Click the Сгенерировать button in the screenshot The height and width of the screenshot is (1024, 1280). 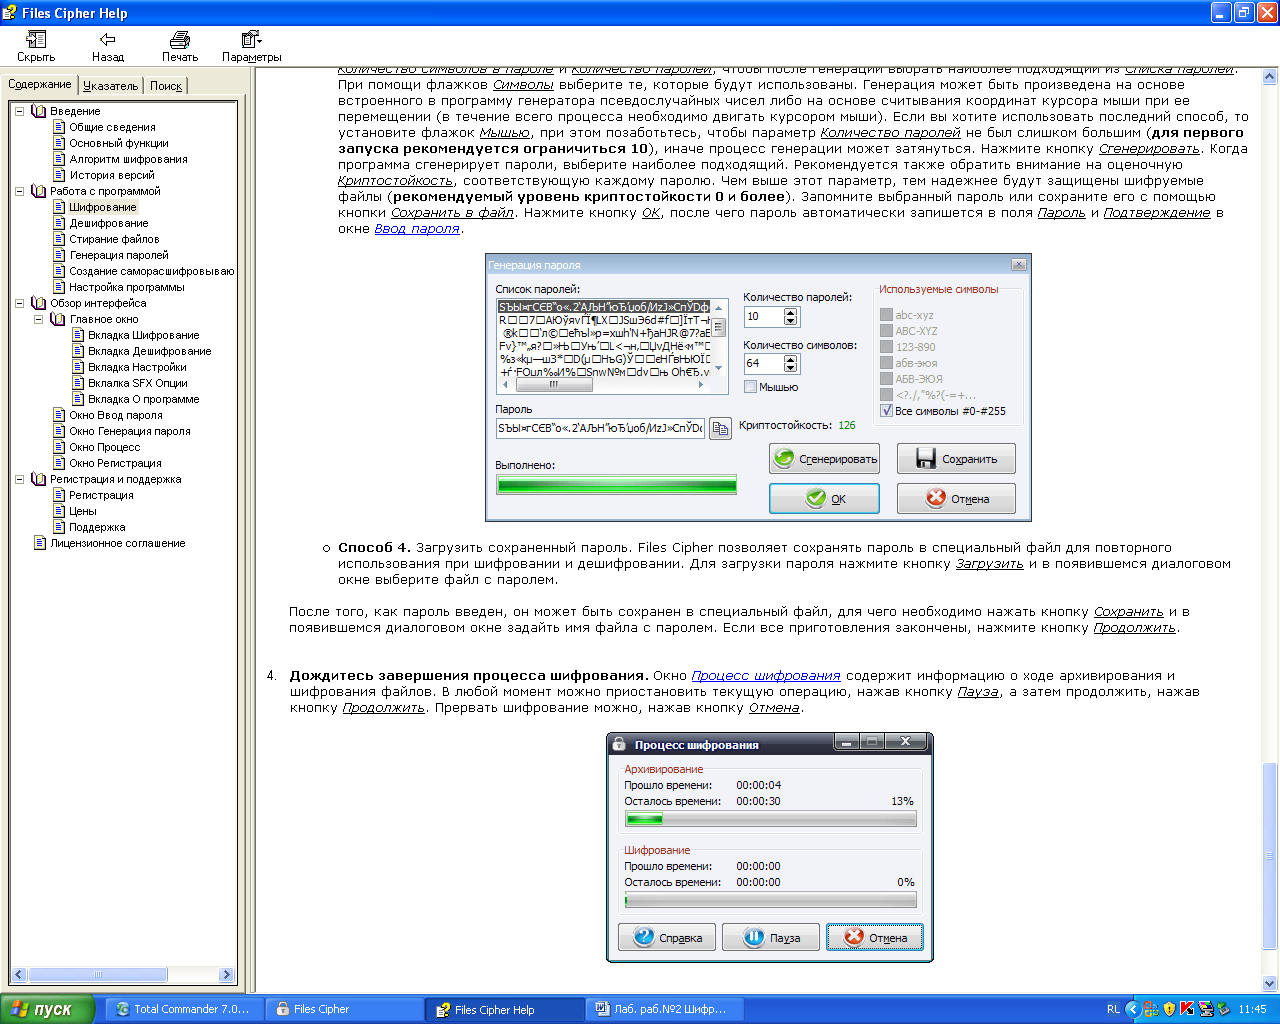point(825,459)
